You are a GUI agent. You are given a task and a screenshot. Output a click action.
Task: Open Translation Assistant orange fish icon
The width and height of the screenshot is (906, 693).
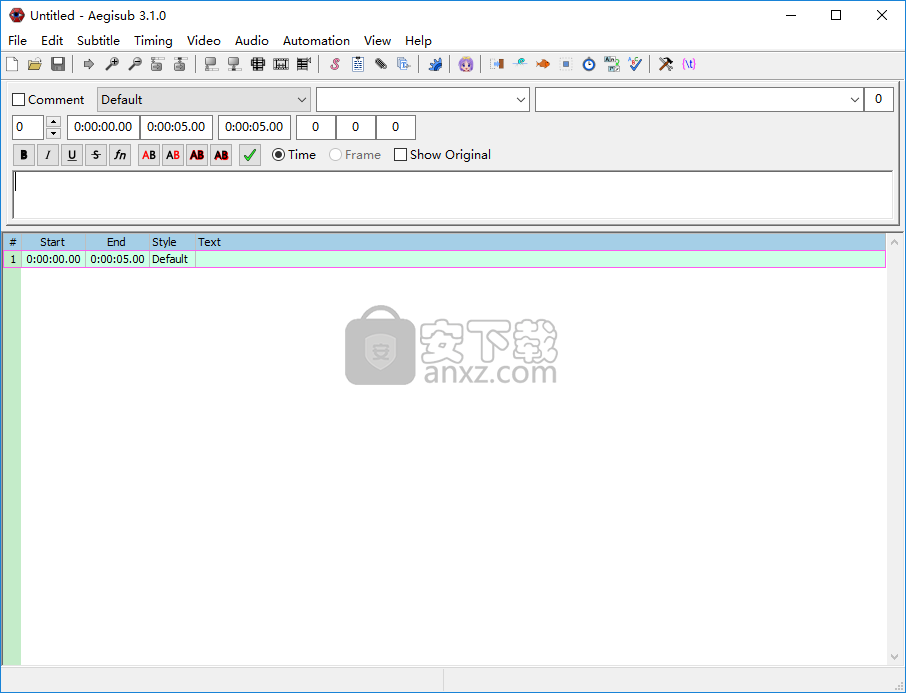click(x=543, y=64)
